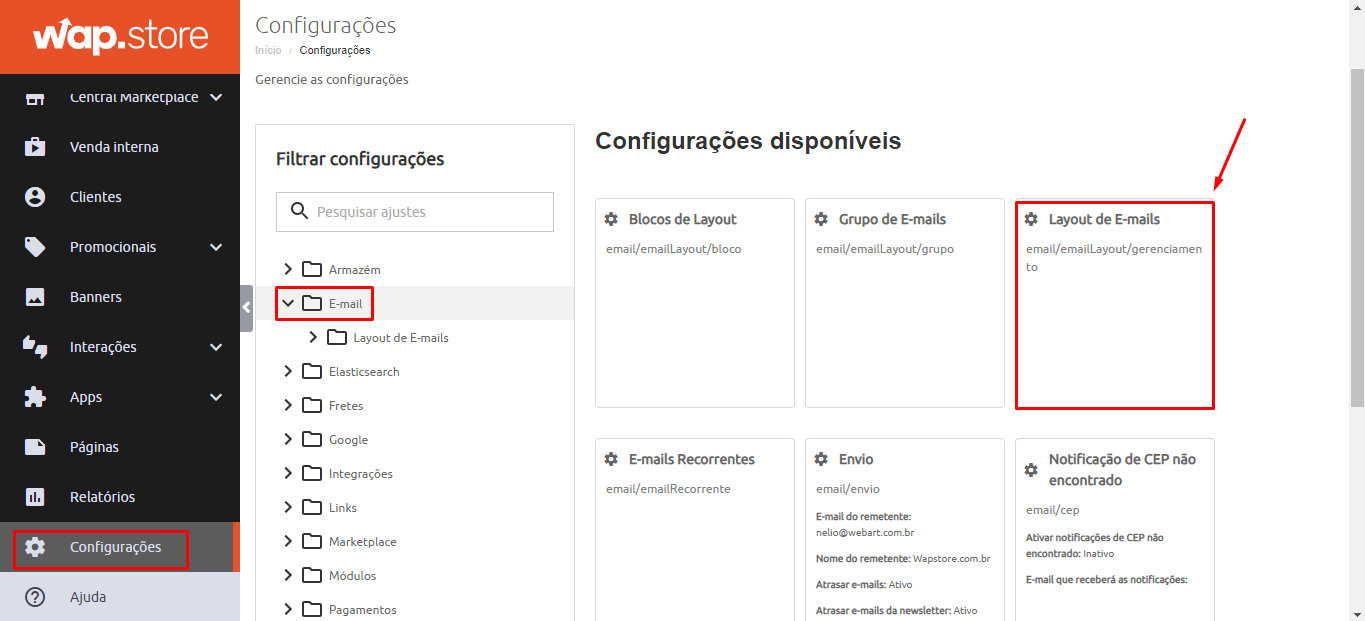Screen dimensions: 1365x621
Task: Collapse the E-mail tree node
Action: (x=288, y=303)
